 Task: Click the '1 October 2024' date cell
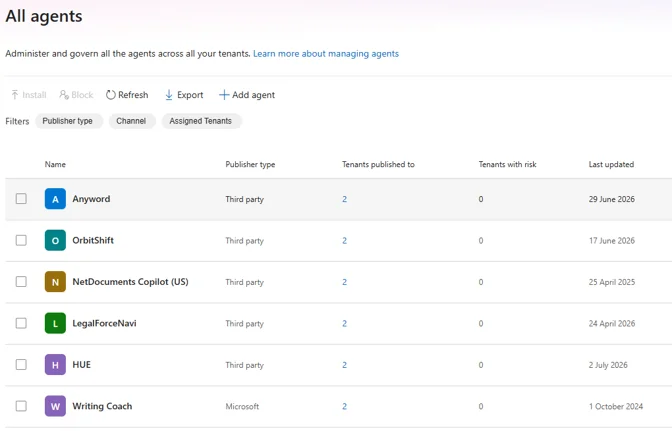coord(616,407)
